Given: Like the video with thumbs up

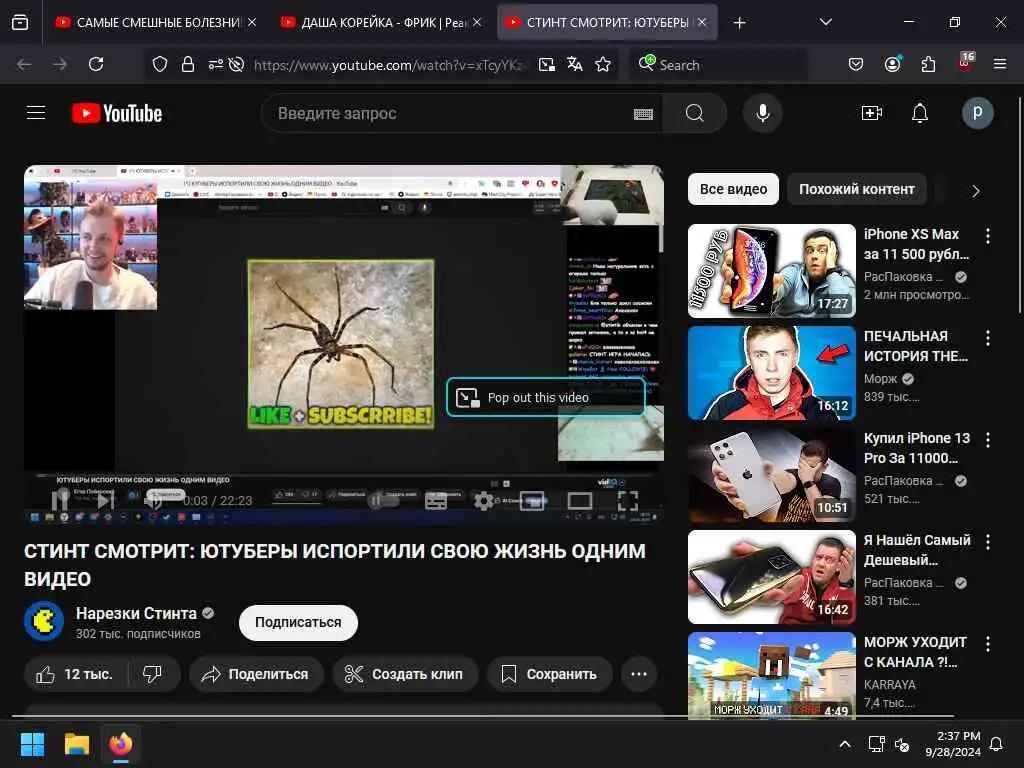Looking at the screenshot, I should coord(76,674).
